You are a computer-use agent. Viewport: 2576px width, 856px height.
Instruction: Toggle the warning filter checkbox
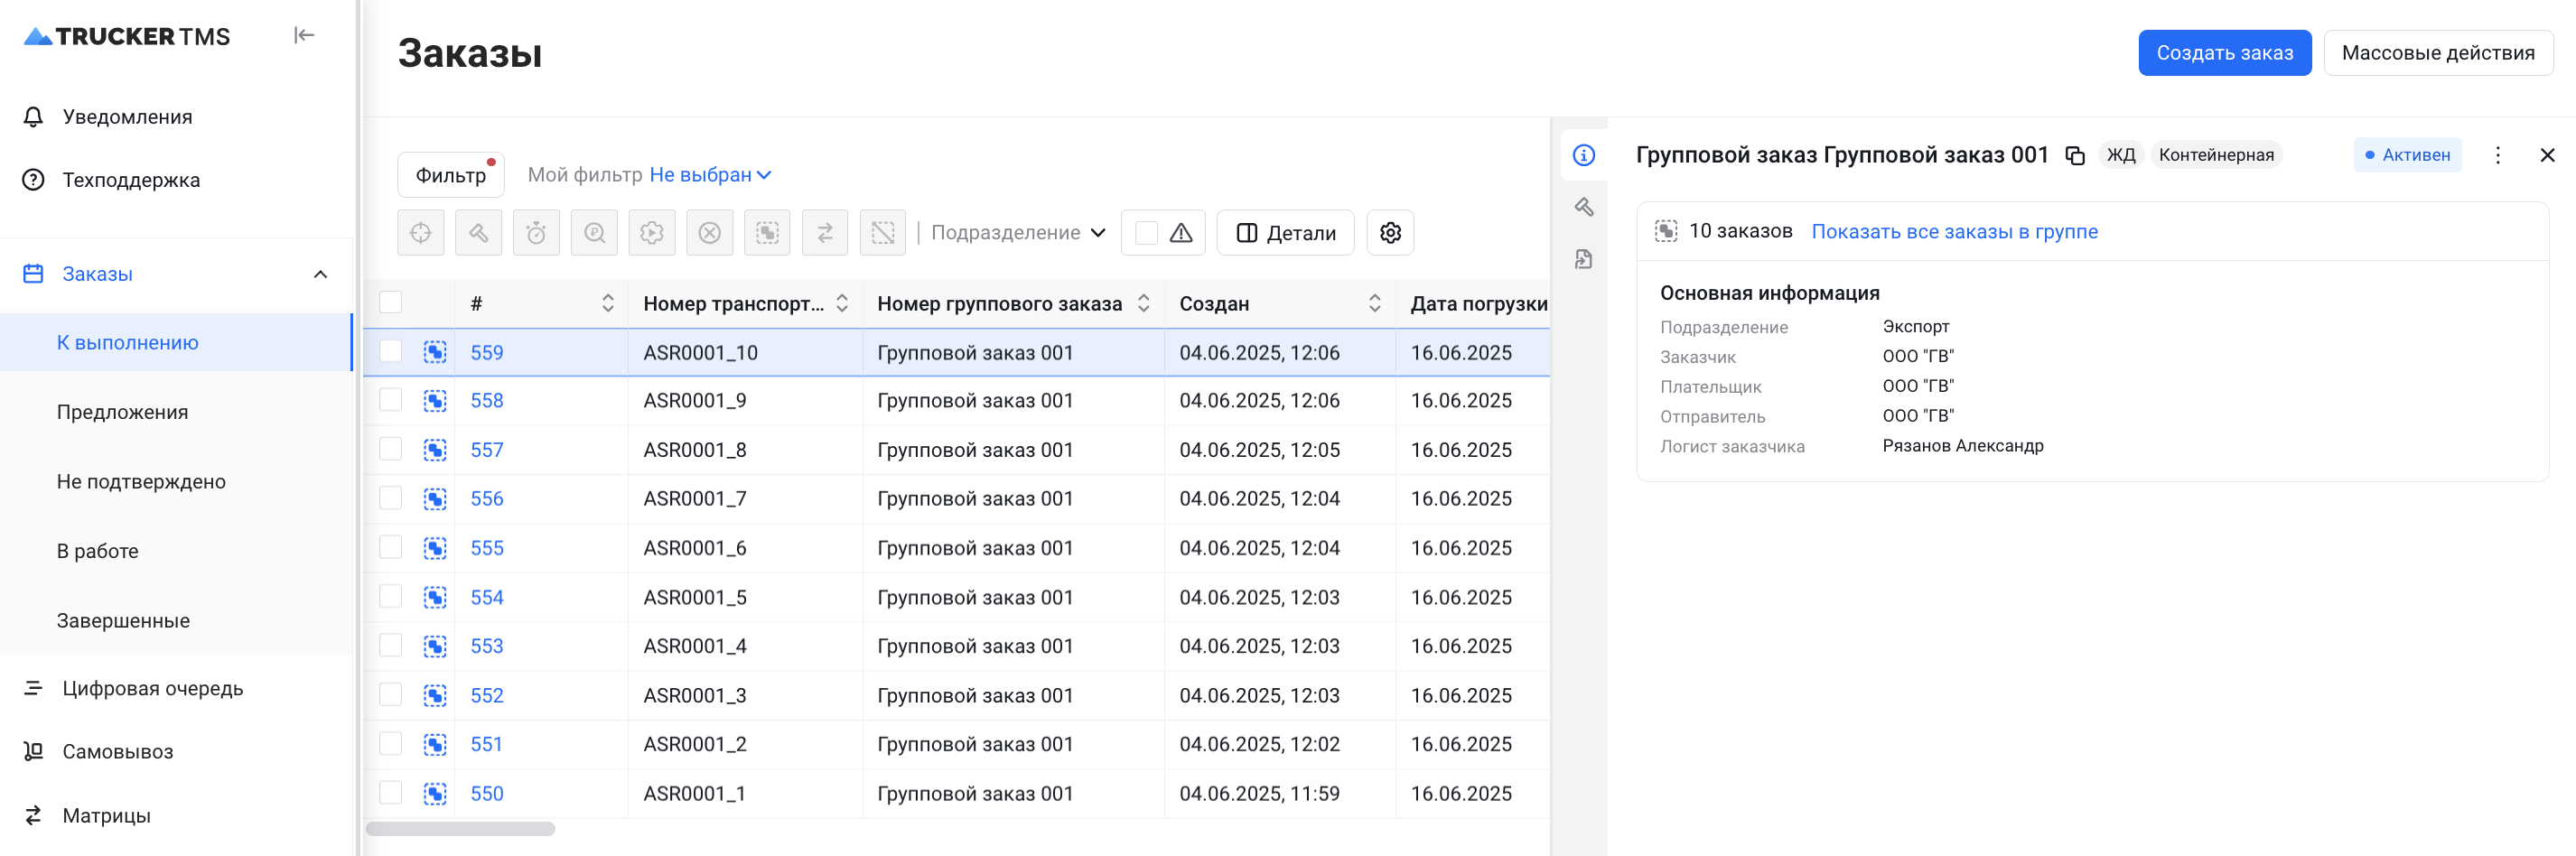(1147, 233)
